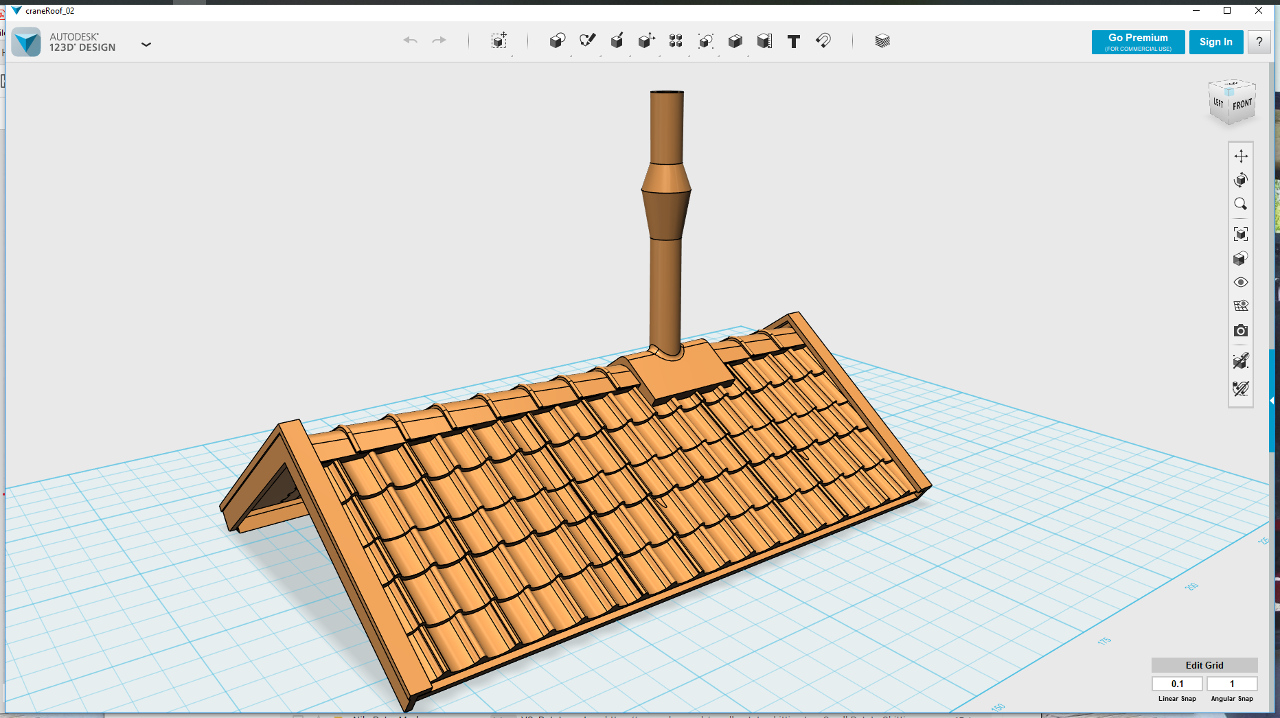Open the Construct tool
The height and width of the screenshot is (718, 1280).
[617, 41]
